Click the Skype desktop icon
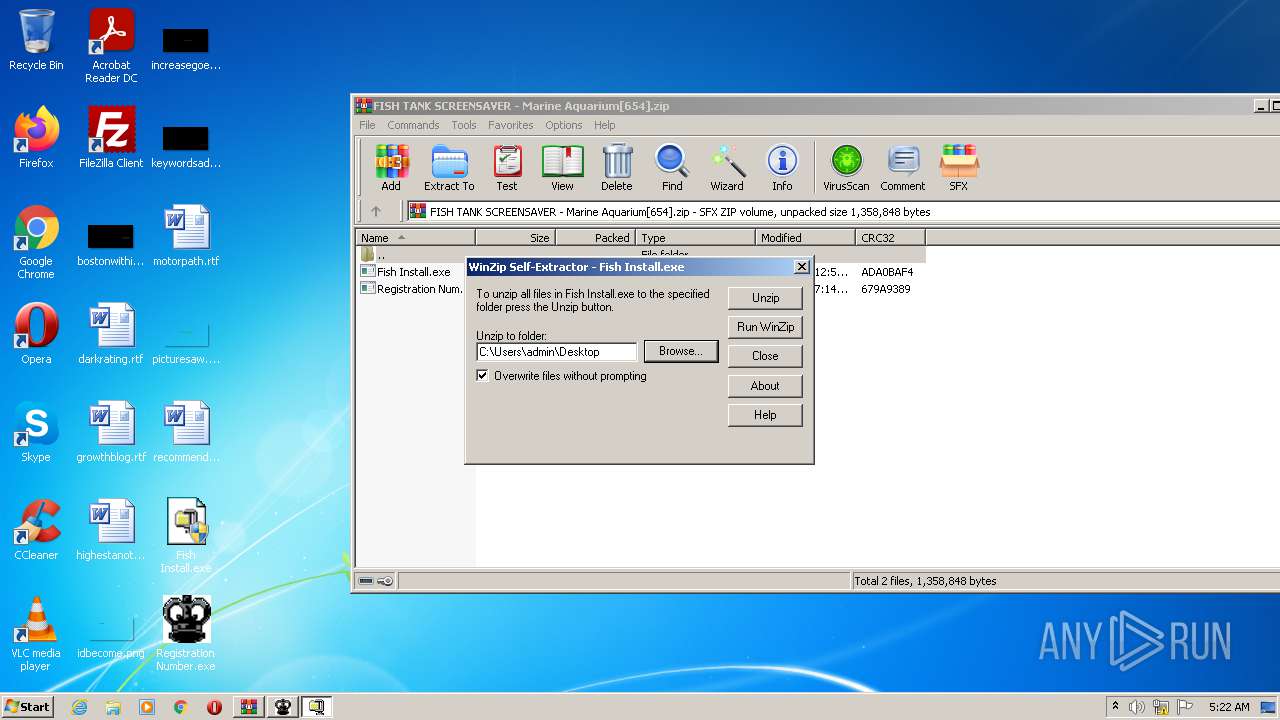 point(36,433)
